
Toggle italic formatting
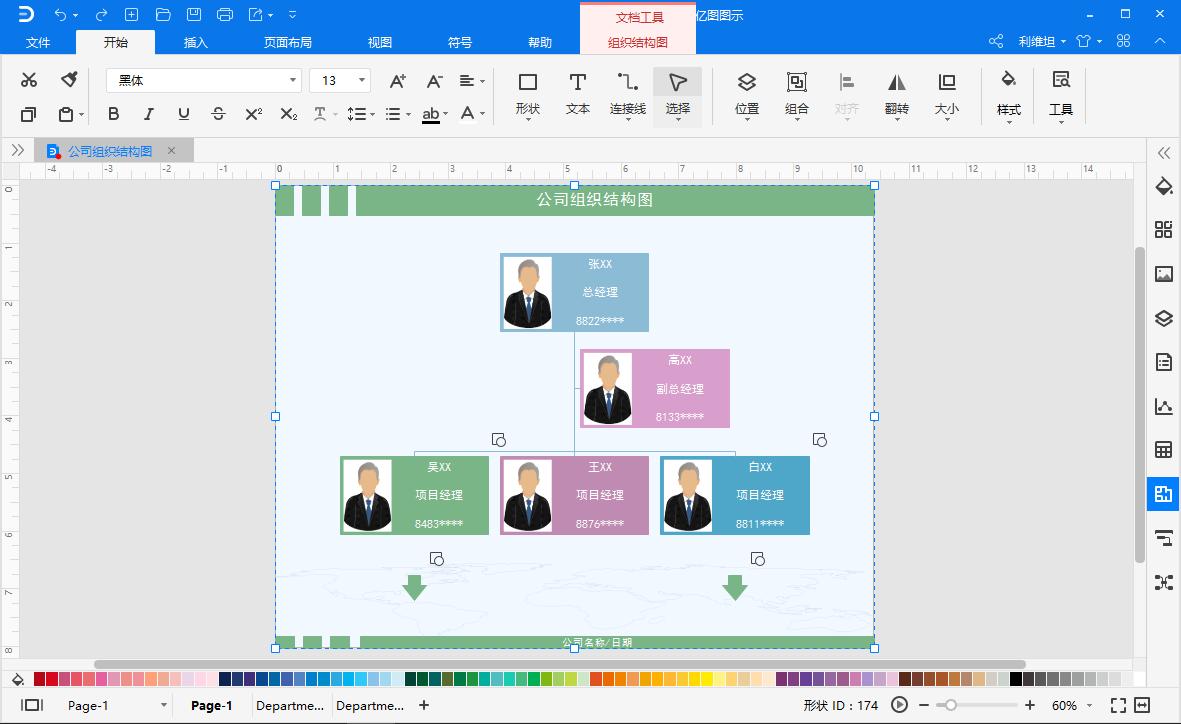point(148,114)
